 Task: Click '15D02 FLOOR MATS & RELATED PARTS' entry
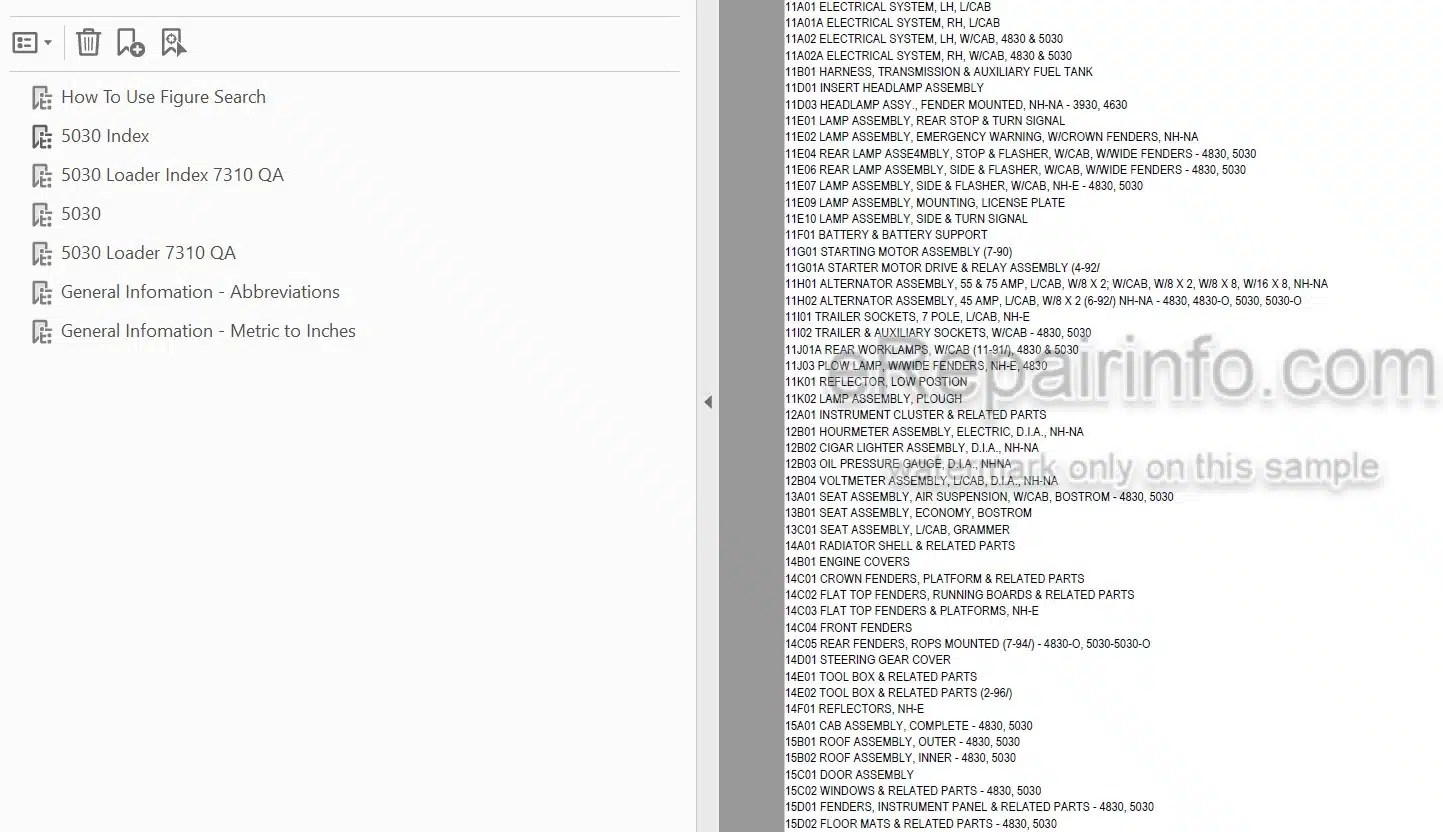click(921, 824)
